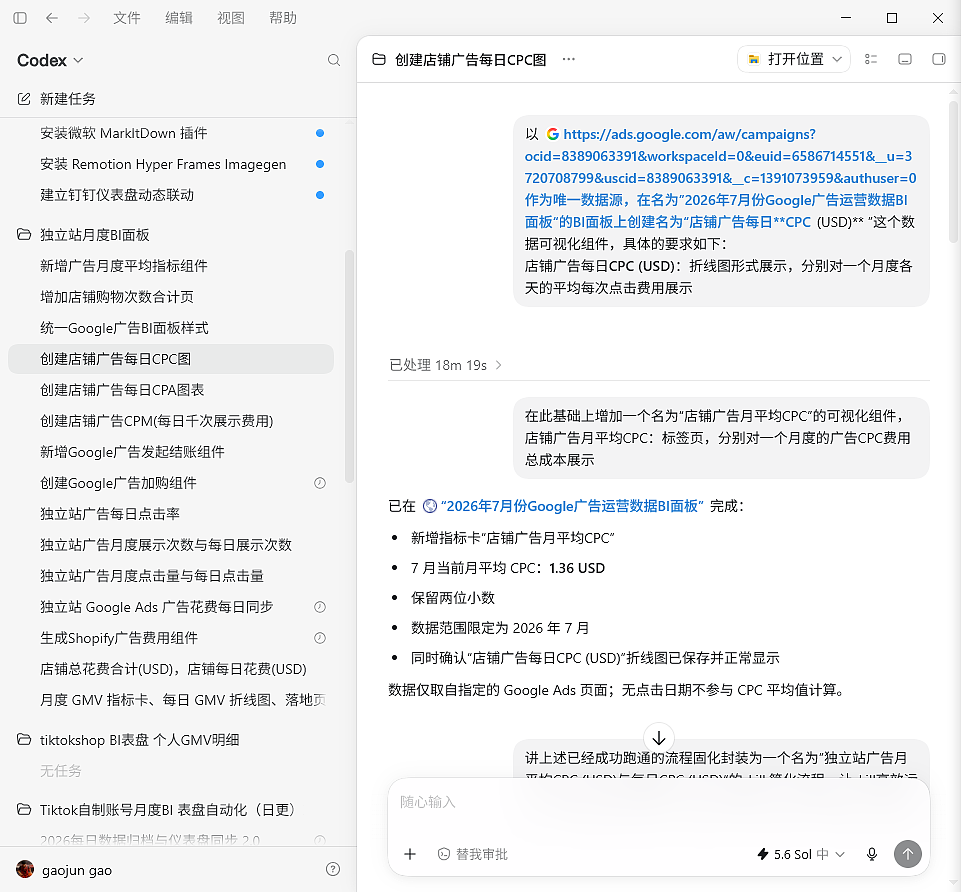Select sidebar task 创建店铺广告每日CPC图

tap(171, 359)
